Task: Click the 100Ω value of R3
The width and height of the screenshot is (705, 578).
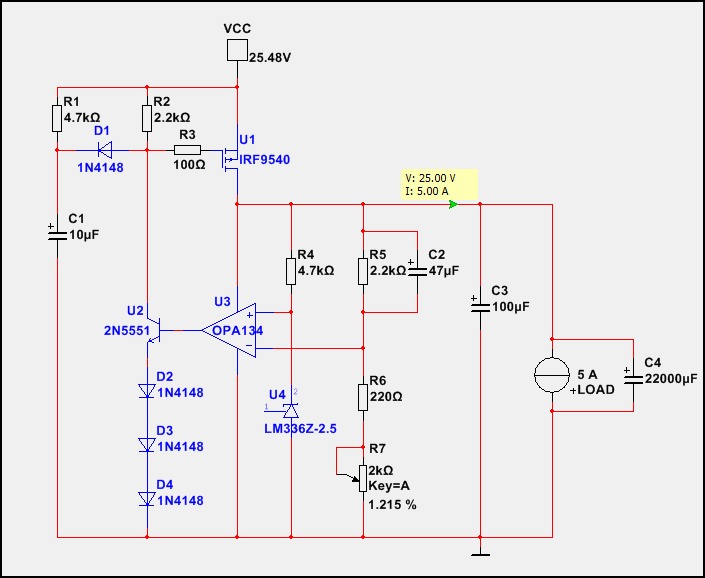Action: [189, 165]
